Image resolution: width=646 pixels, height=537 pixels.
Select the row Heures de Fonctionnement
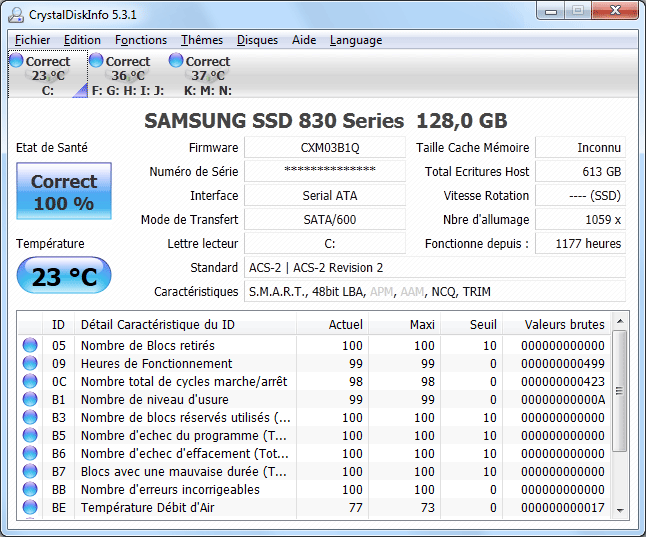click(x=315, y=363)
